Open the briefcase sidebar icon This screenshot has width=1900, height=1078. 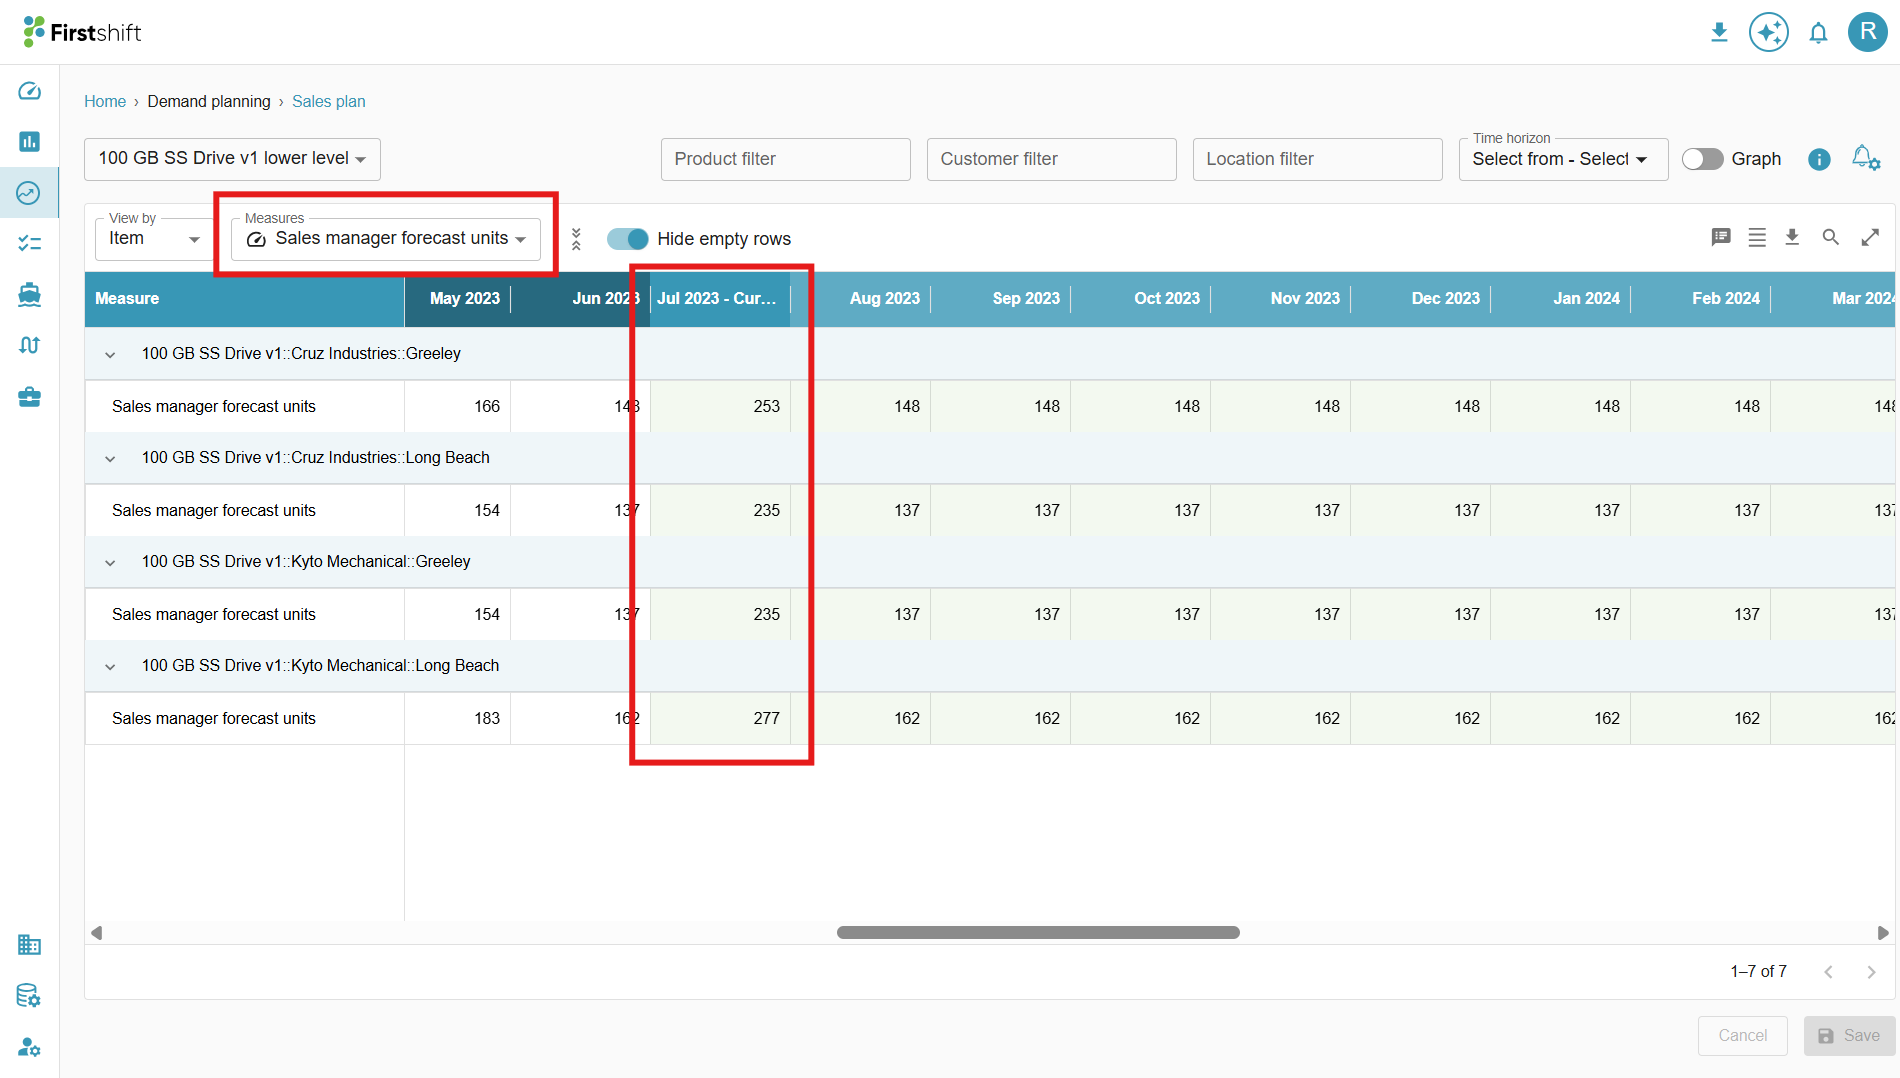29,397
